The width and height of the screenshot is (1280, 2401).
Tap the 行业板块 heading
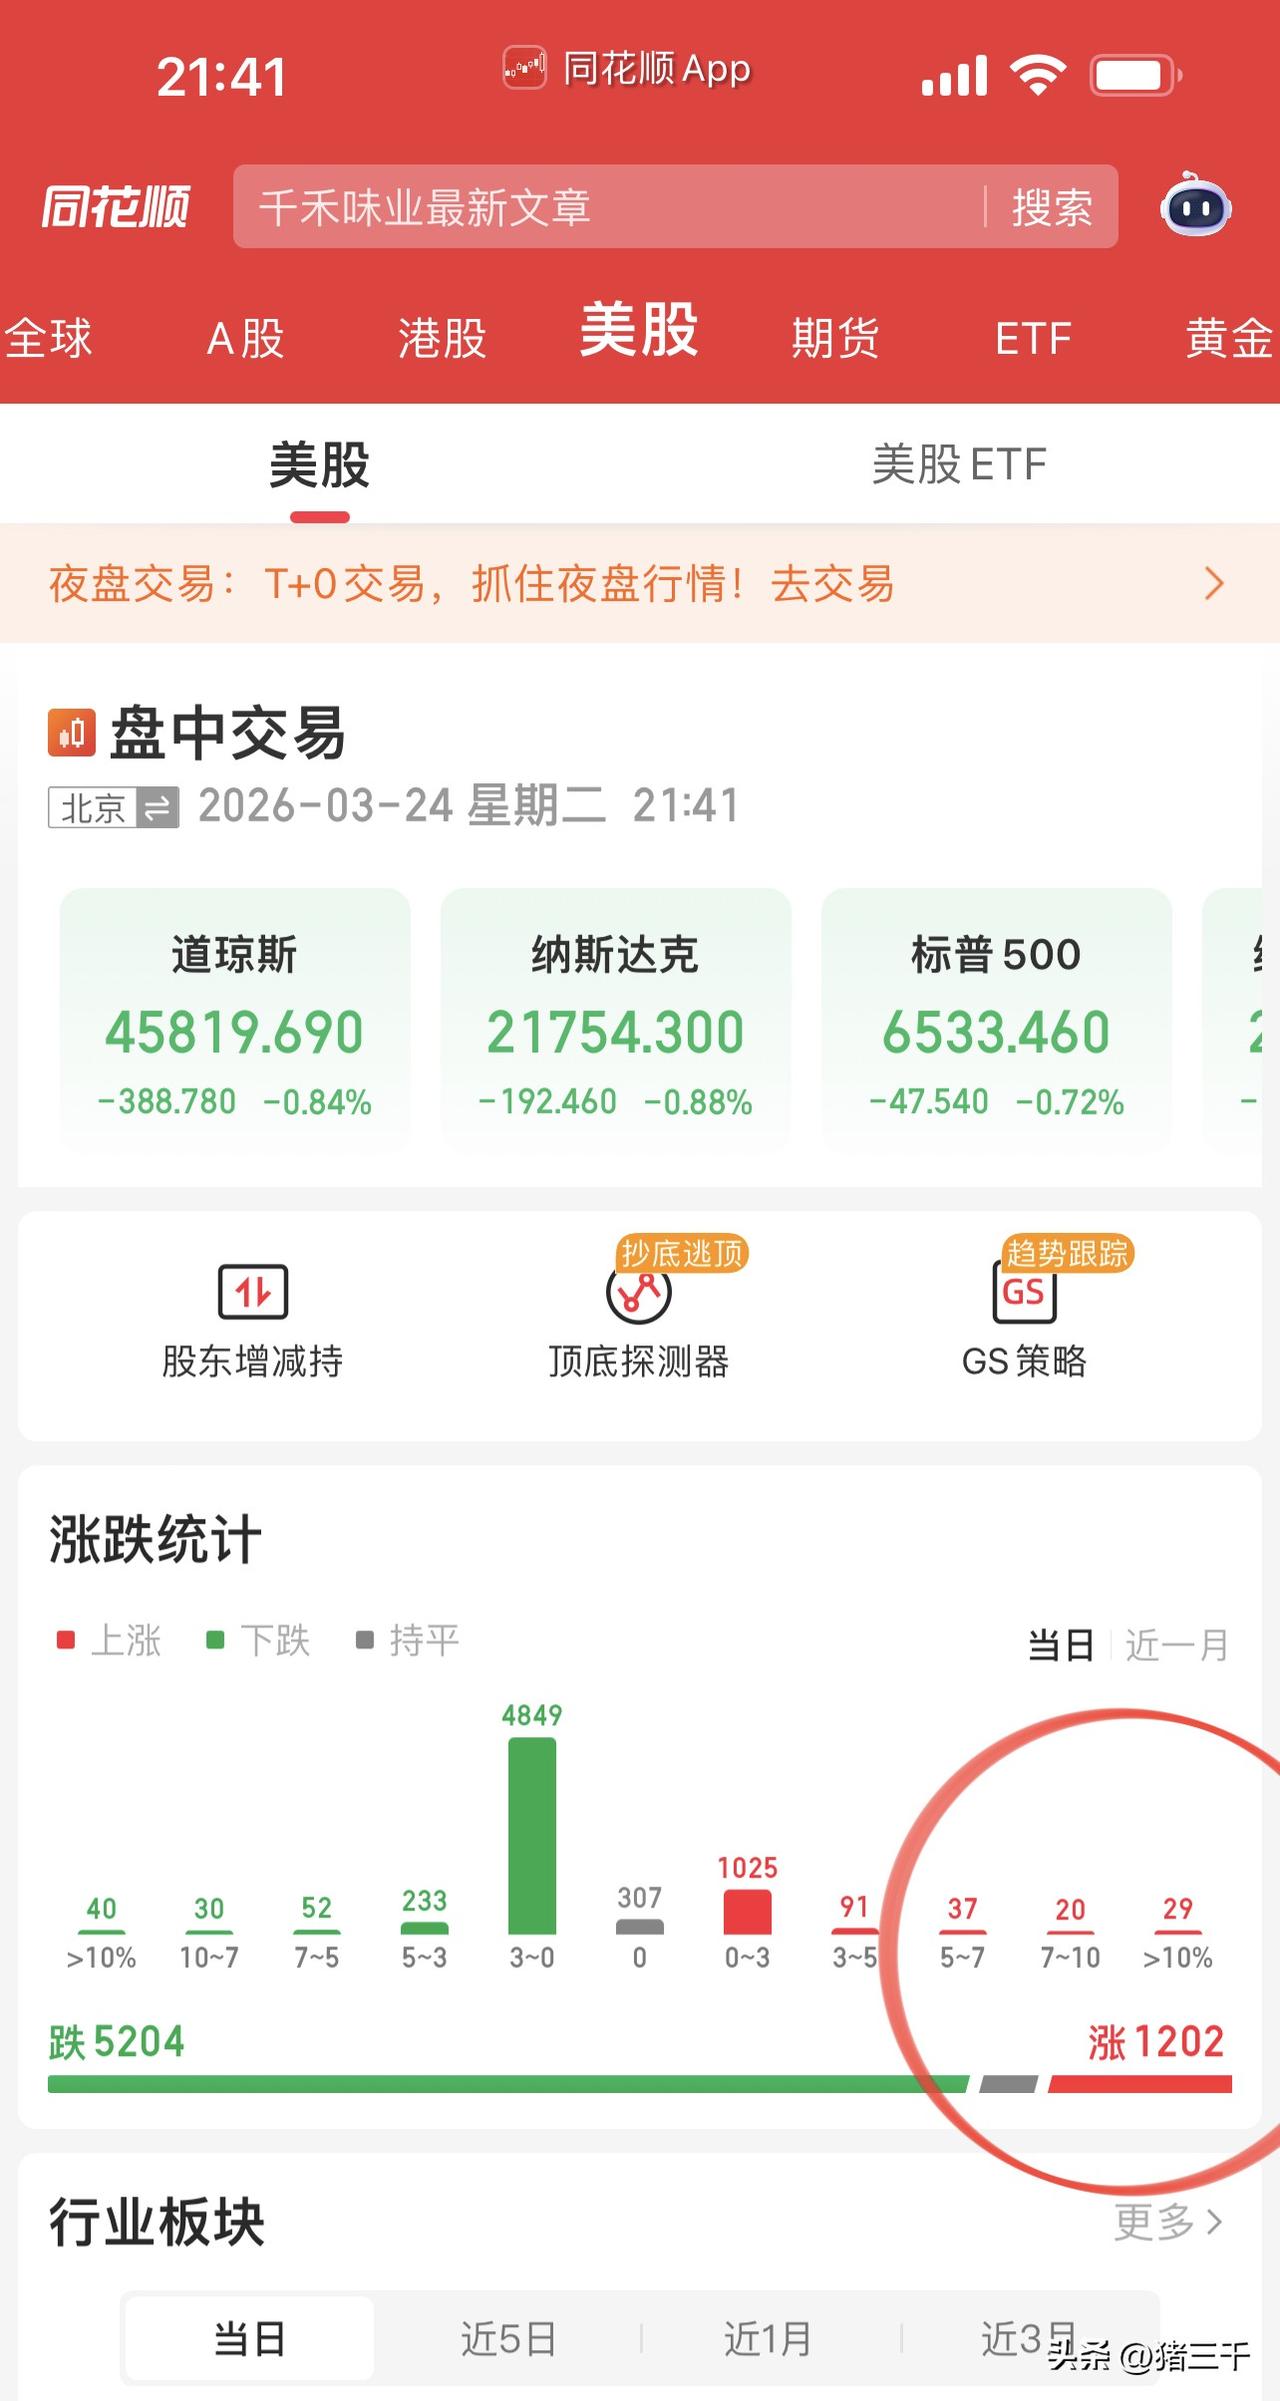(x=157, y=2222)
